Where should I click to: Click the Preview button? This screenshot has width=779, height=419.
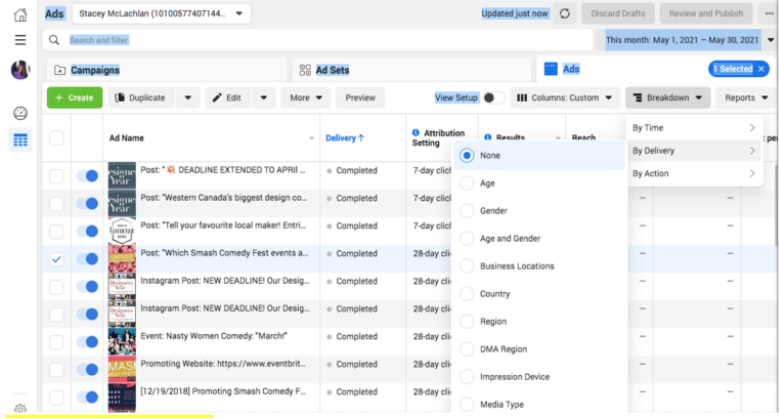coord(360,98)
